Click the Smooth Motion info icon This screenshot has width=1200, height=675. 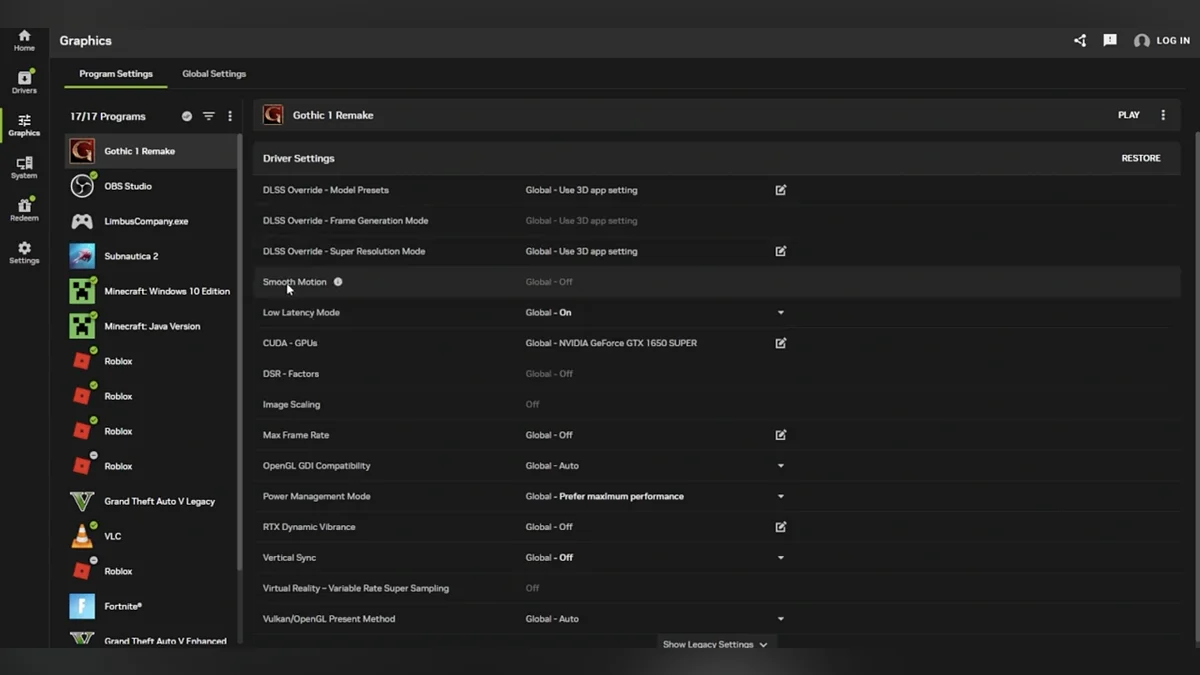(x=338, y=282)
